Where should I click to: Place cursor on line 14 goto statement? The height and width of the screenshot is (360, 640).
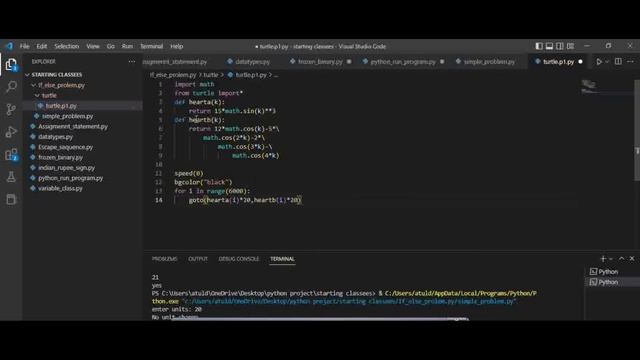(x=245, y=200)
